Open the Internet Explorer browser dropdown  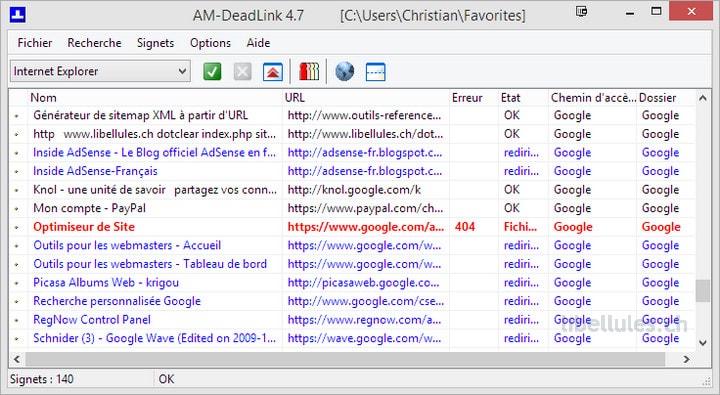click(x=100, y=71)
